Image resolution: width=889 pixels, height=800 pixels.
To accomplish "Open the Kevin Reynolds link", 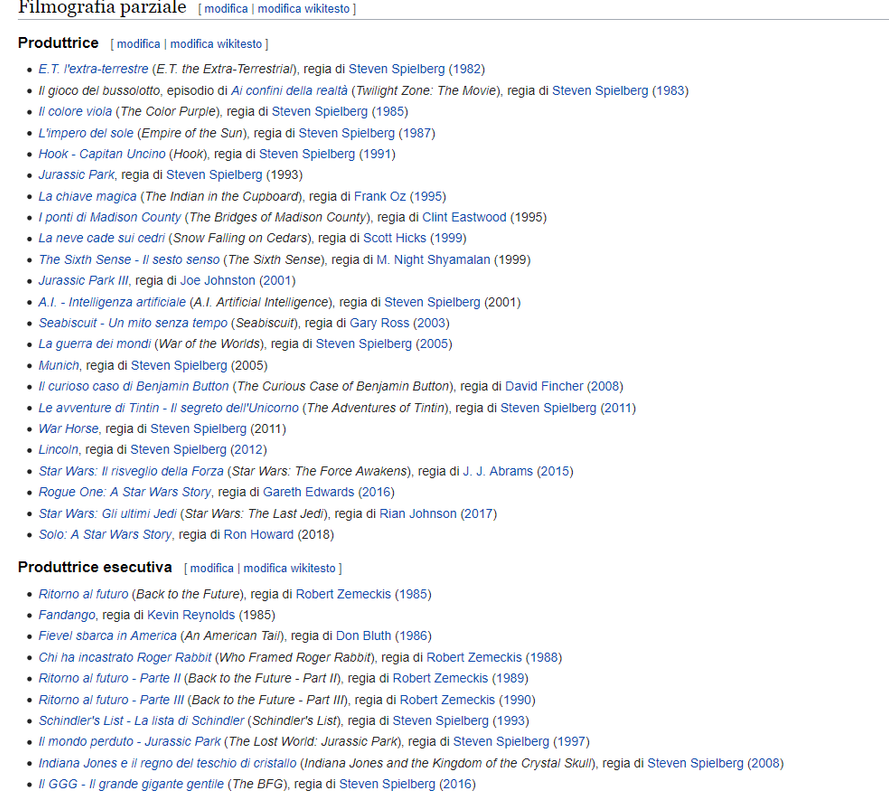I will (191, 616).
